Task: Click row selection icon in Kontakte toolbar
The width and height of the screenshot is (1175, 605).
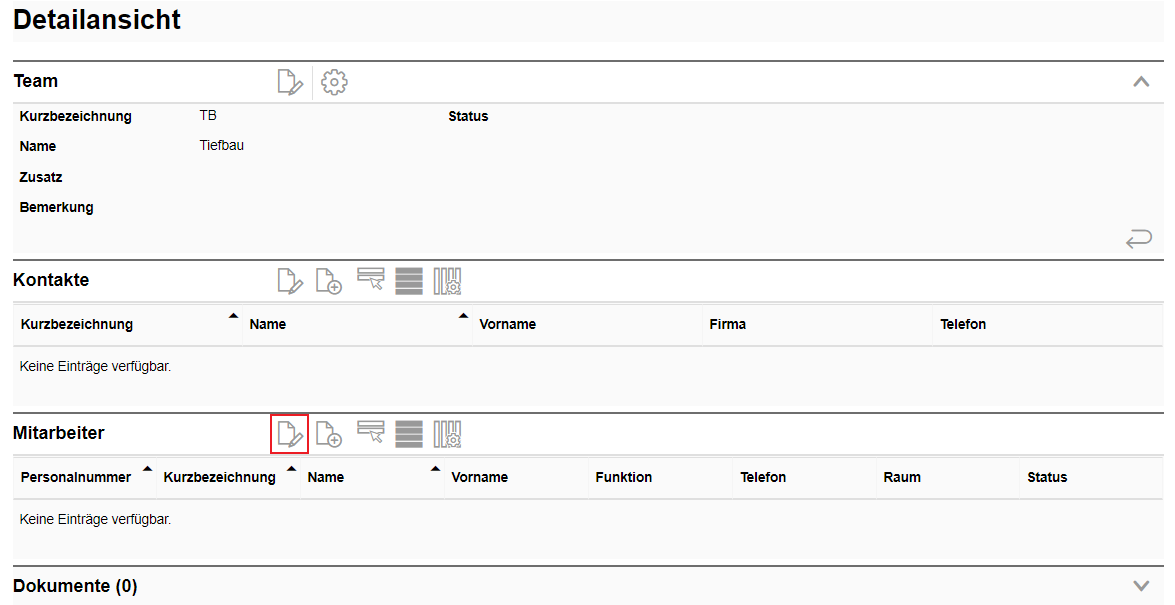Action: pos(371,281)
